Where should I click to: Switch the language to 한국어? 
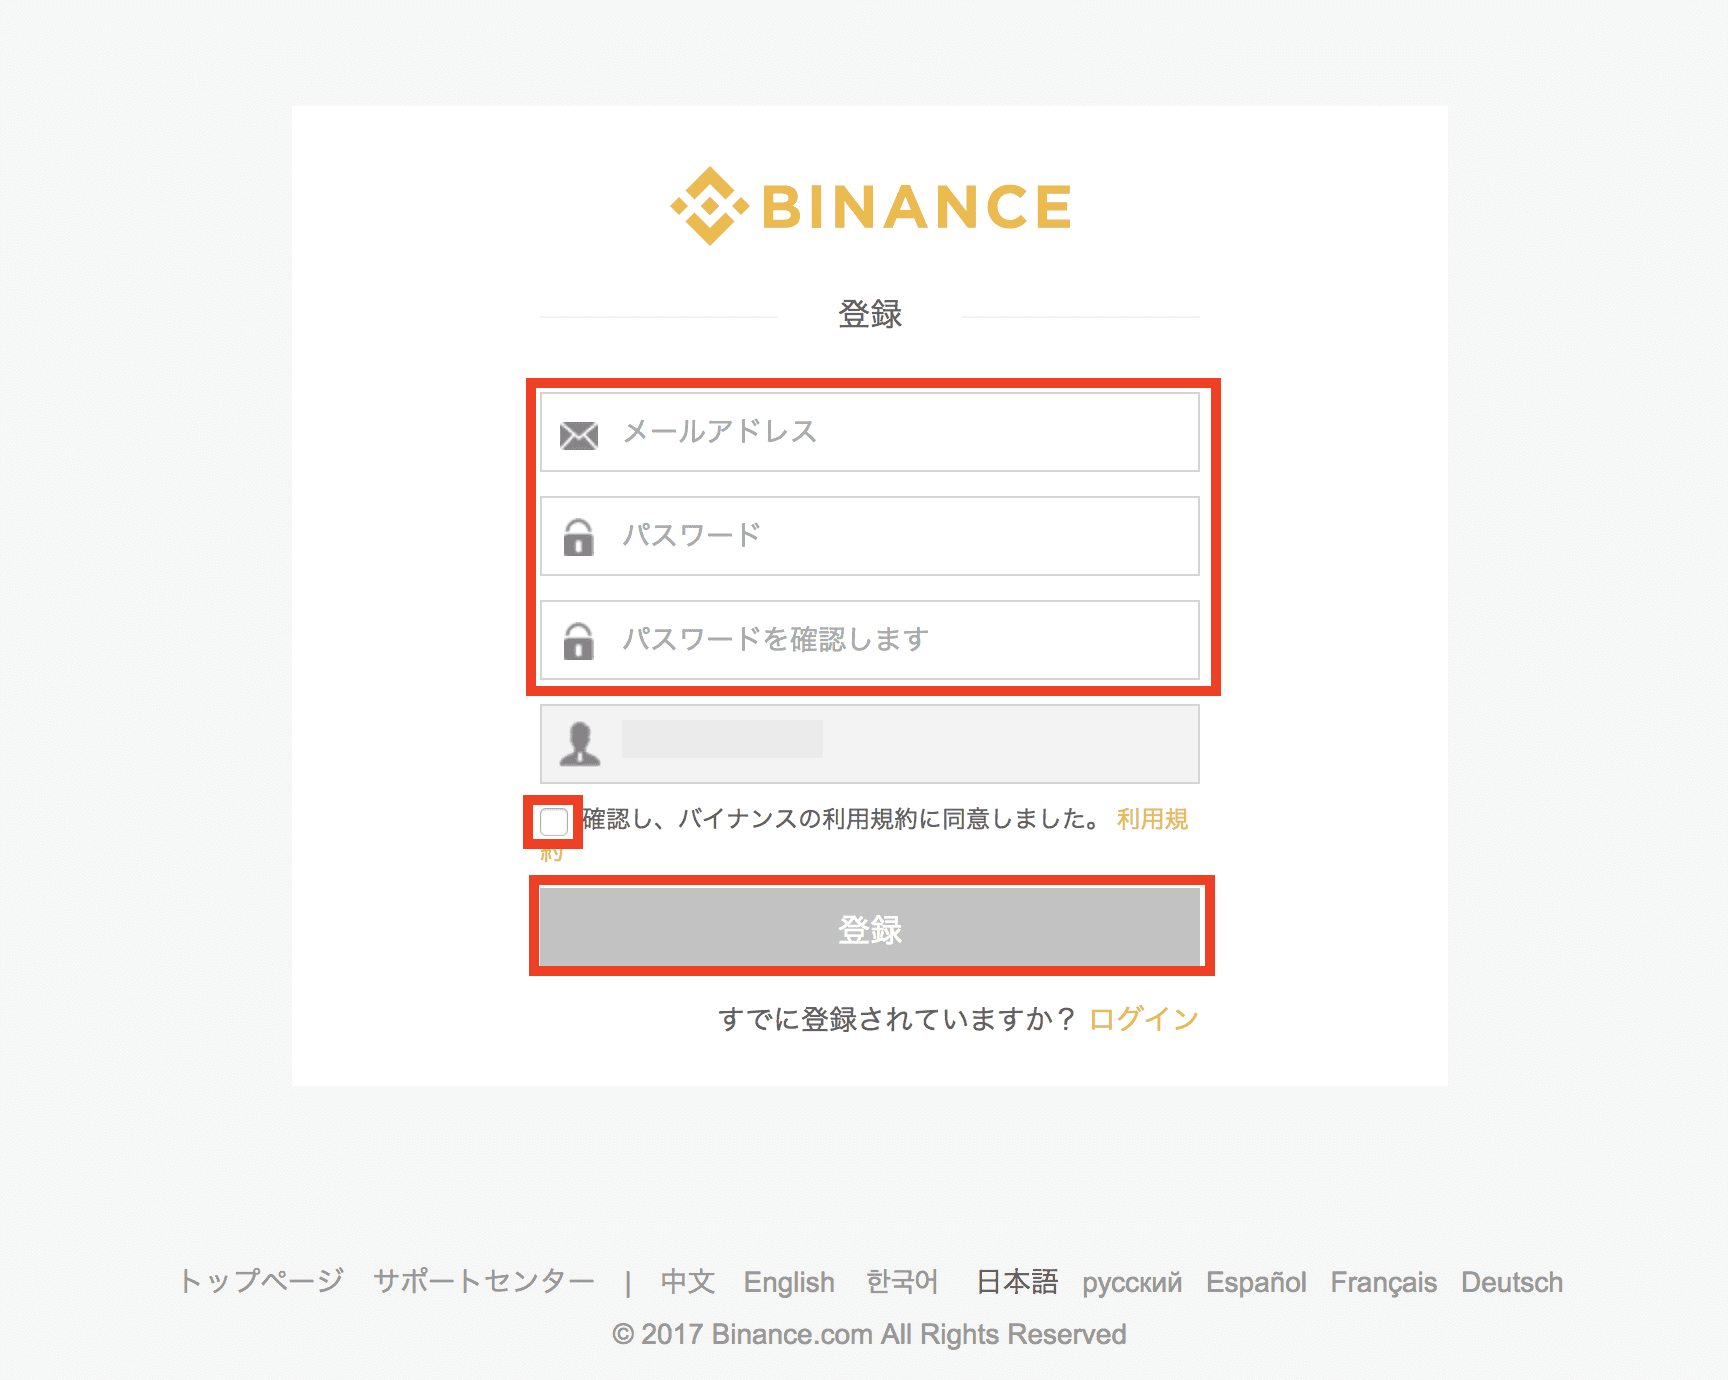click(902, 1281)
